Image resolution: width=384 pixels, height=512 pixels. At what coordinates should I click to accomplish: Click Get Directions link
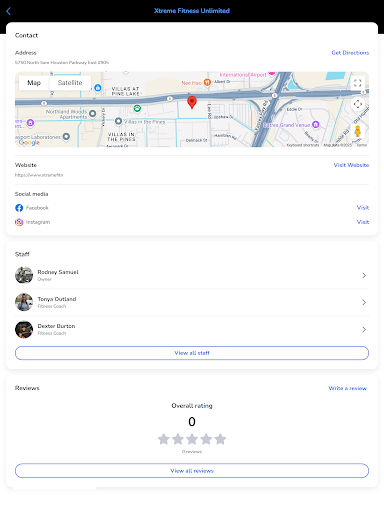[350, 53]
